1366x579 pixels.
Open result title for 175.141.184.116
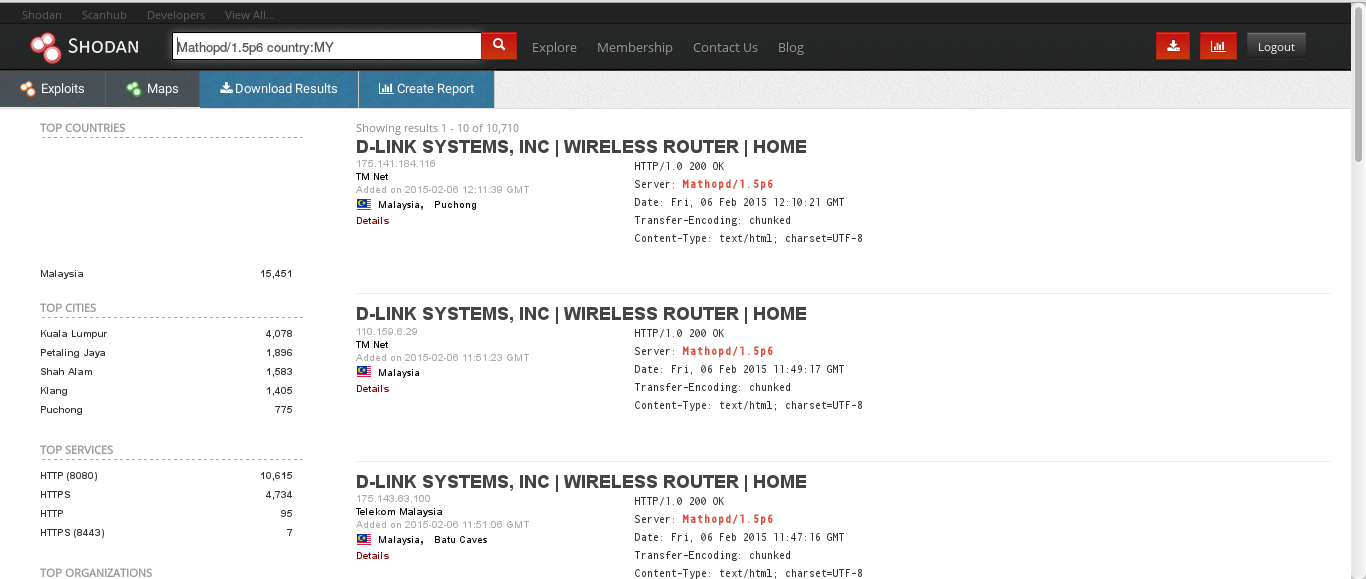click(x=581, y=147)
